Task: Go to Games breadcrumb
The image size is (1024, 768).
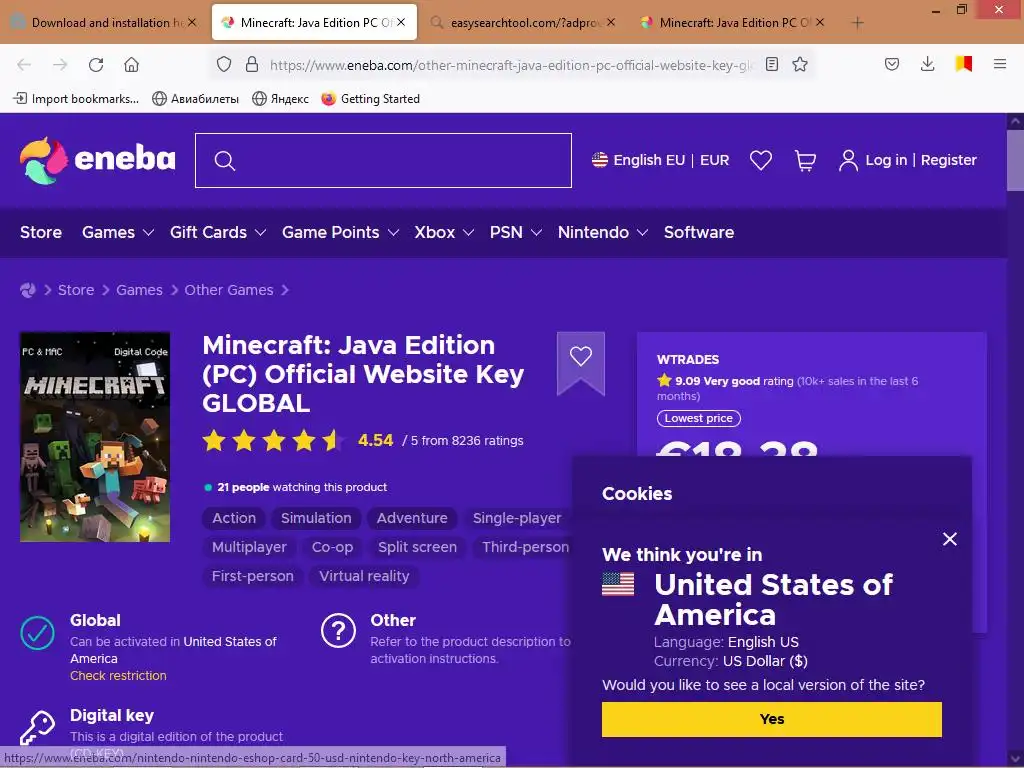Action: [139, 290]
